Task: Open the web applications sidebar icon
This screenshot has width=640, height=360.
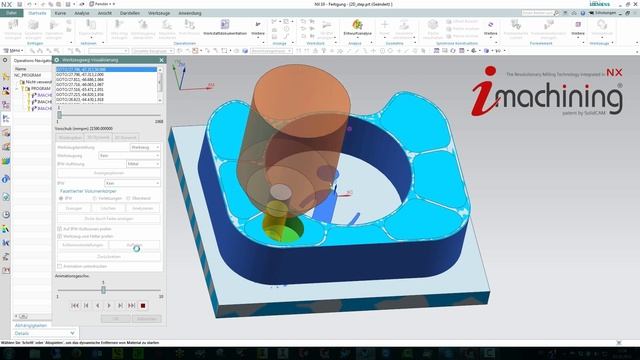Action: pos(6,197)
